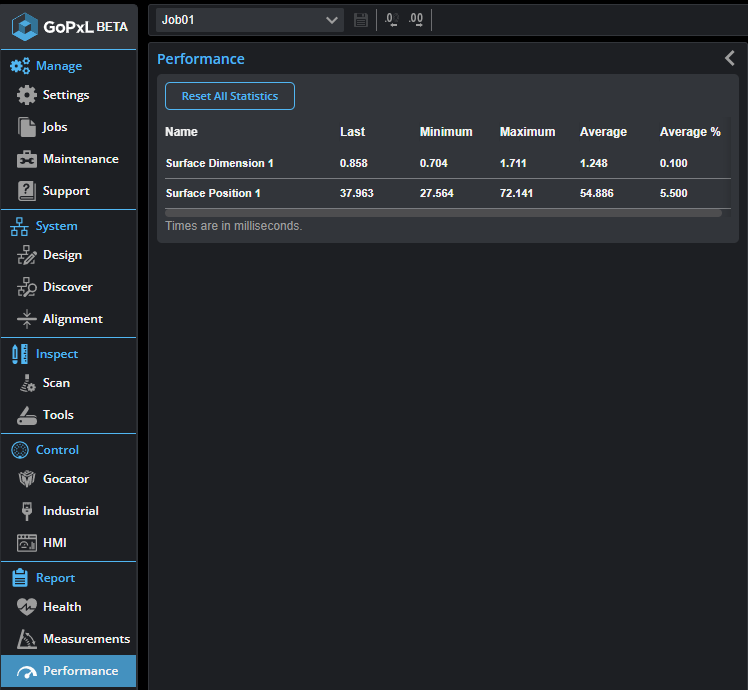Go to the Scan page
The width and height of the screenshot is (748, 690).
(56, 383)
